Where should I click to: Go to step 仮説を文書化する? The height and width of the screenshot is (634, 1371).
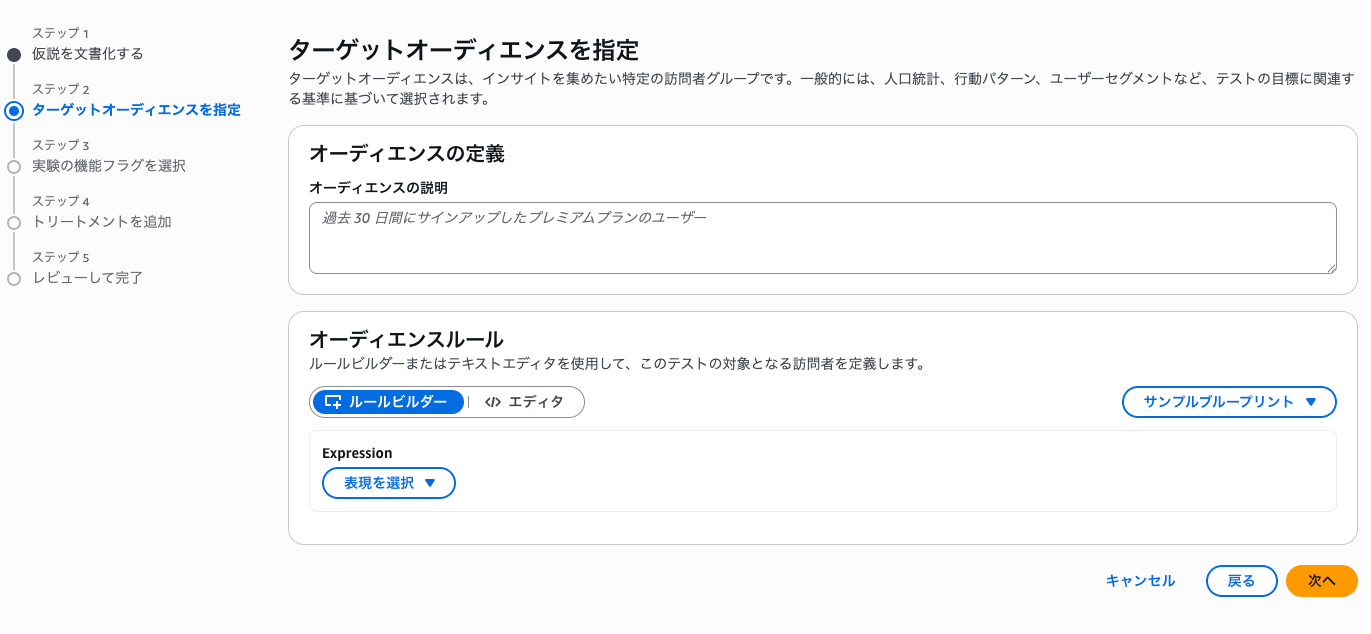click(88, 54)
